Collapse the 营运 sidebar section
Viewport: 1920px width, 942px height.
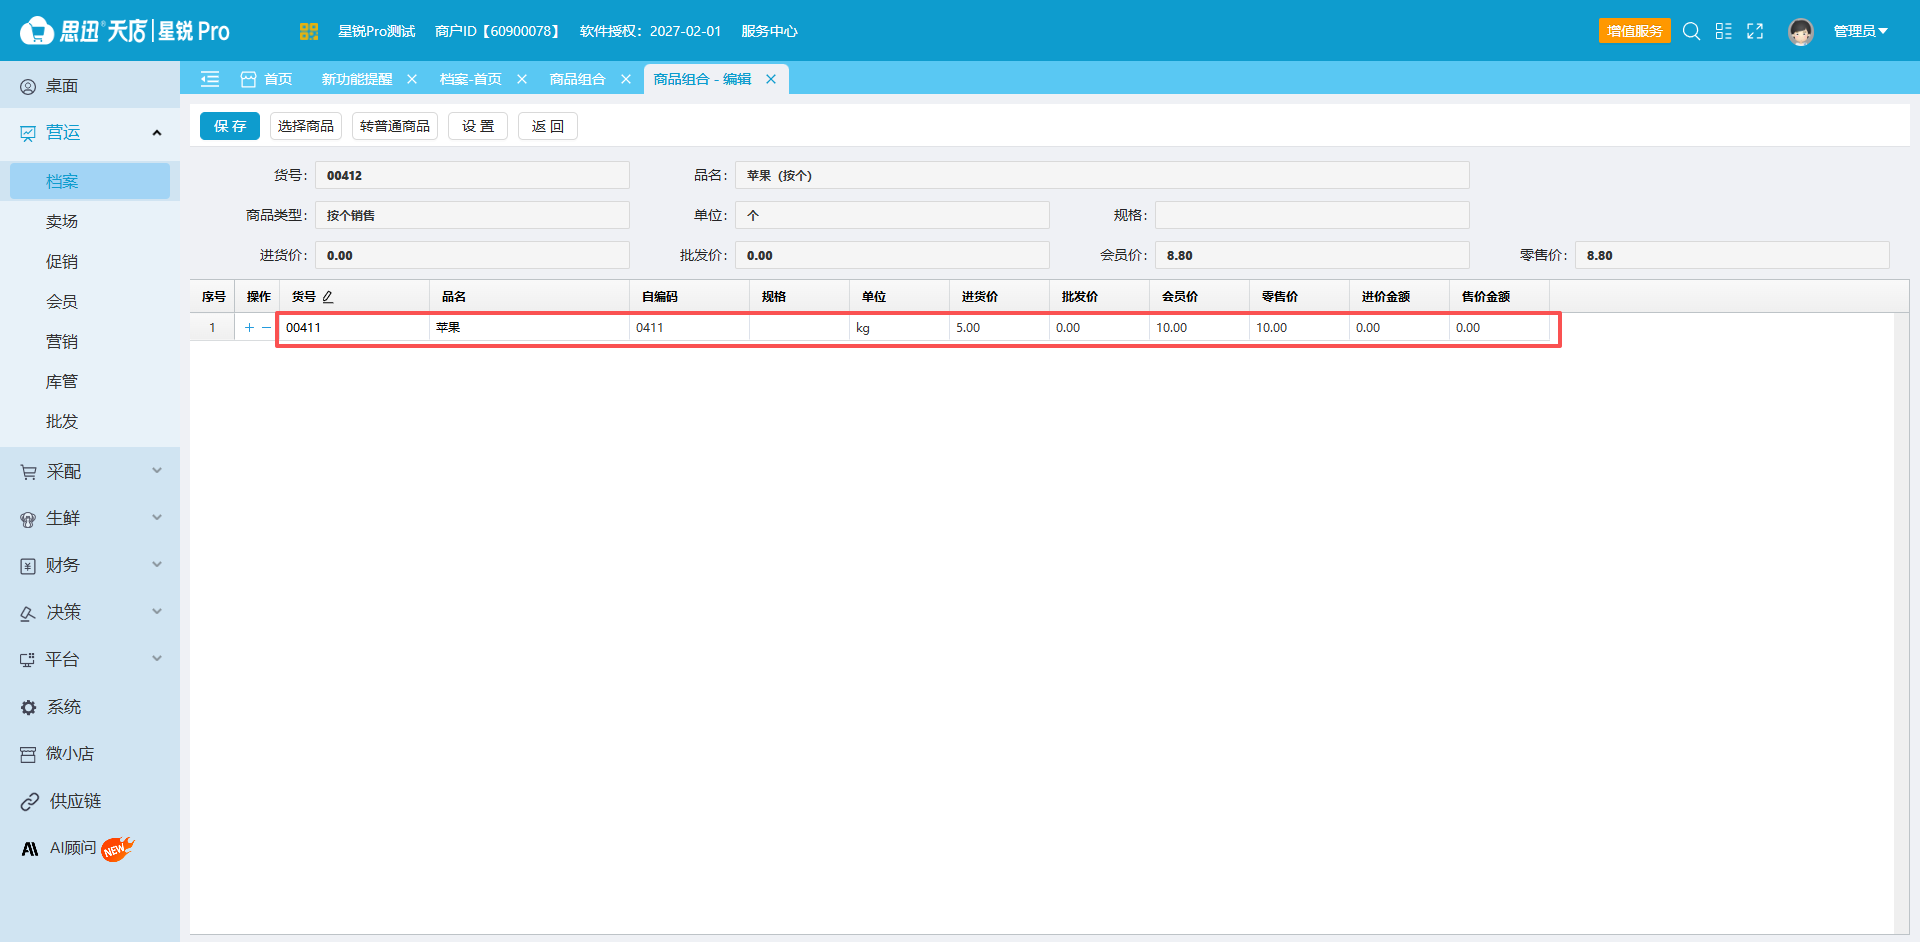pyautogui.click(x=157, y=133)
